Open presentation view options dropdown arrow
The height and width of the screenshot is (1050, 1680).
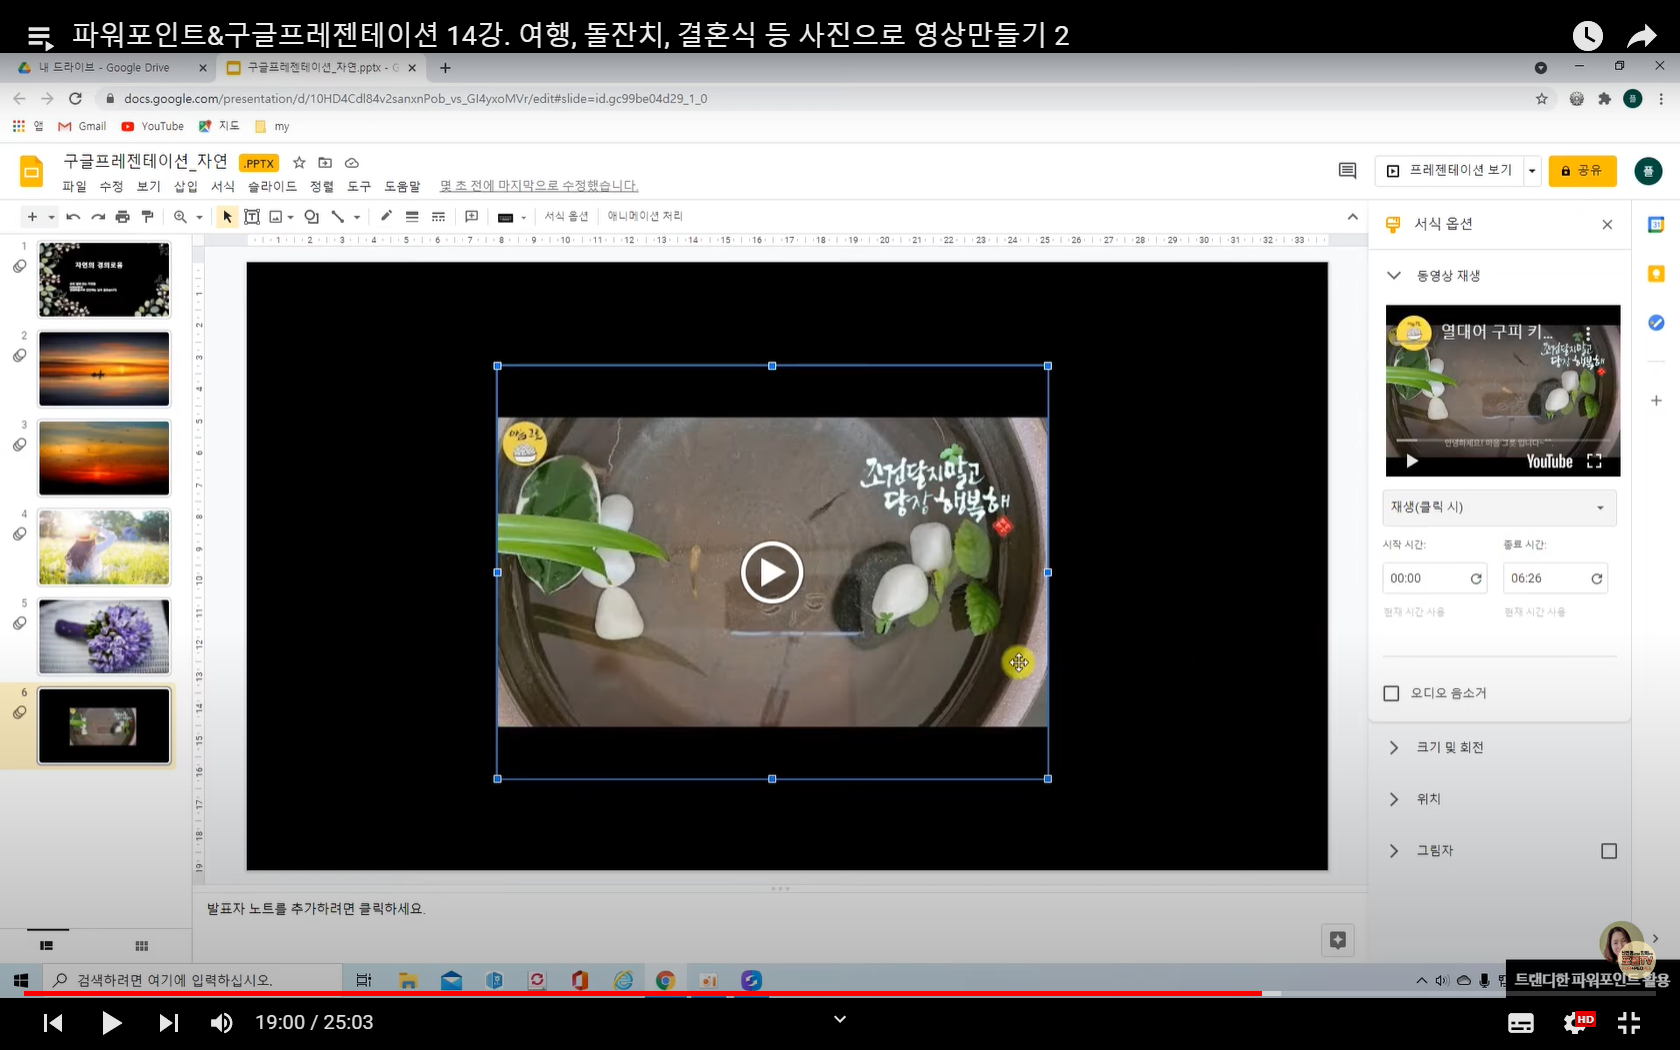(x=1531, y=171)
